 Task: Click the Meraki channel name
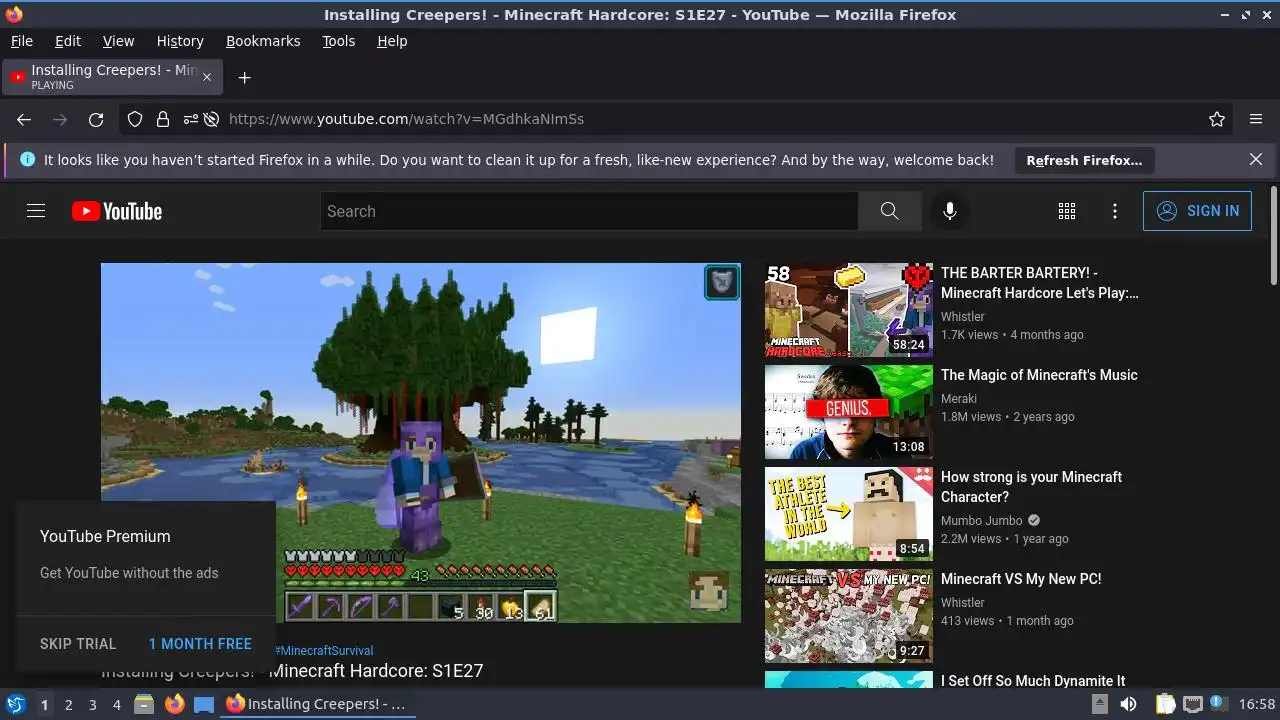pos(959,399)
